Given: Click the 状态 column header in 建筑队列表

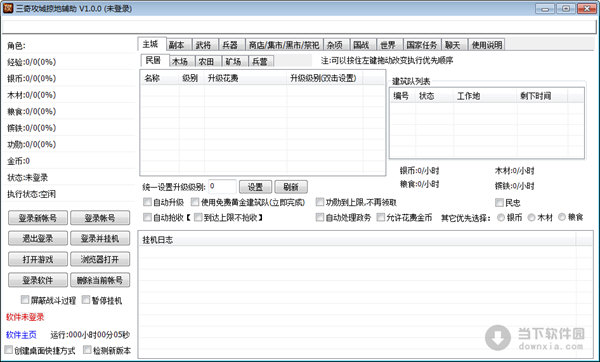Looking at the screenshot, I should (435, 96).
